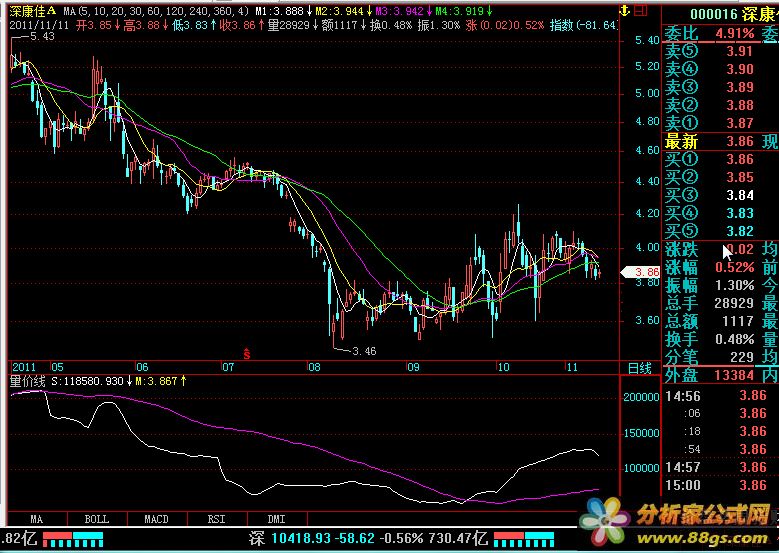Switch to the MA indicator tab
Screen dimensions: 779x553
tap(37, 519)
